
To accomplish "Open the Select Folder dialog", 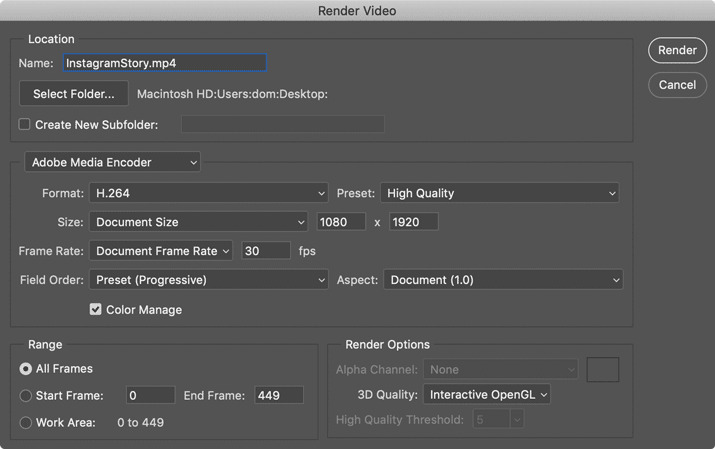I will pyautogui.click(x=74, y=94).
